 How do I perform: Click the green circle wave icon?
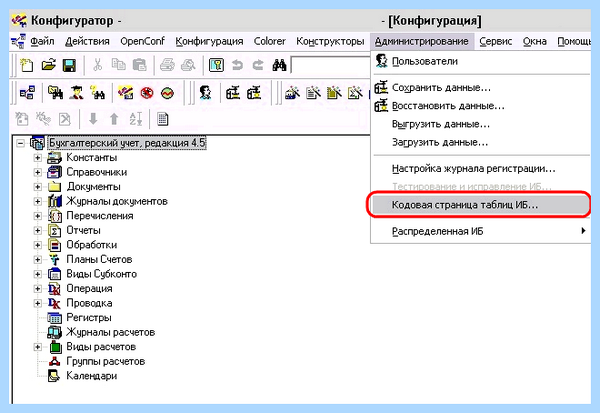coord(167,93)
